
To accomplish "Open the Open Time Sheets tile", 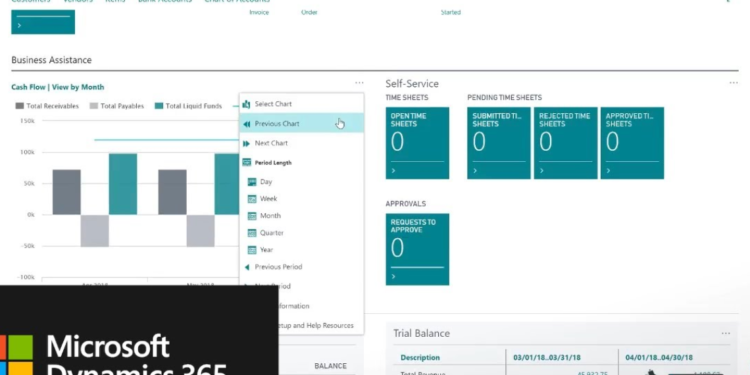I will click(417, 143).
